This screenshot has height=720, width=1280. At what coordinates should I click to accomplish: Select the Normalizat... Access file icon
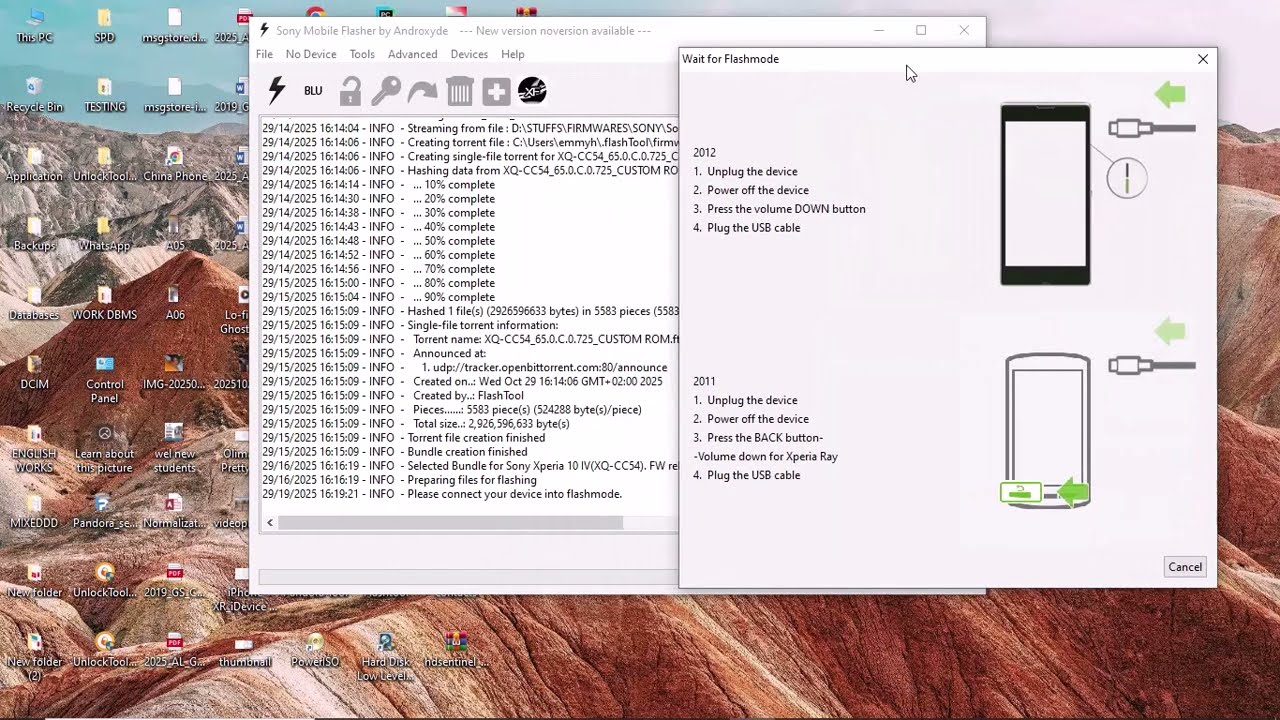[174, 511]
